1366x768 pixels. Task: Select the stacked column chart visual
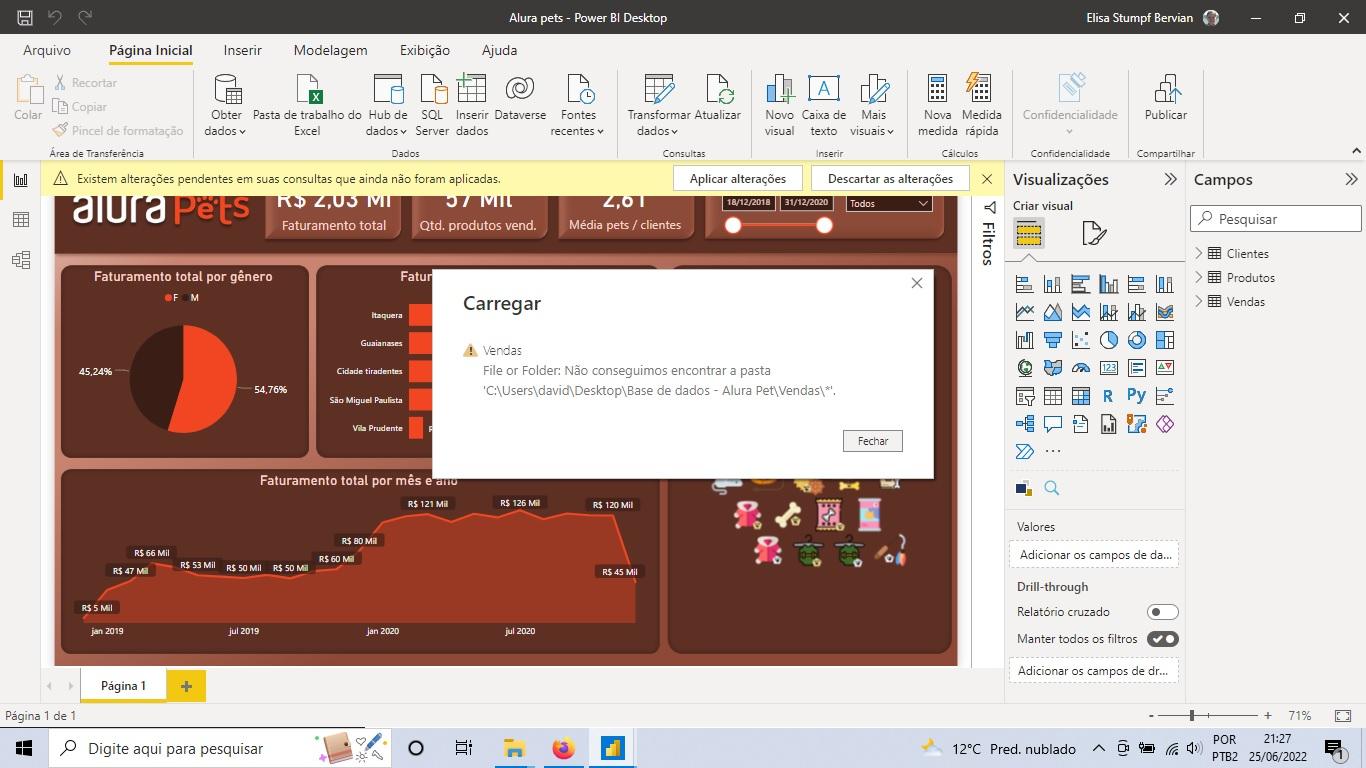coord(1052,285)
